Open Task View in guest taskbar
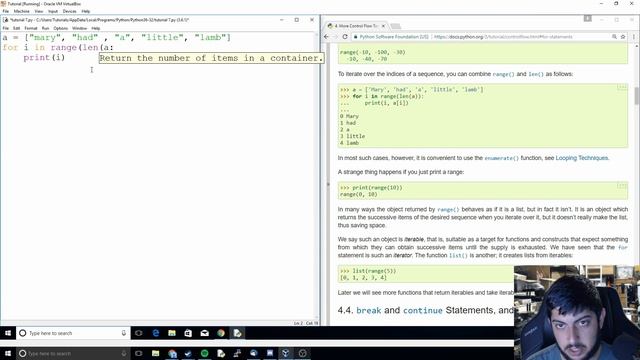This screenshot has width=640, height=360. coord(139,333)
